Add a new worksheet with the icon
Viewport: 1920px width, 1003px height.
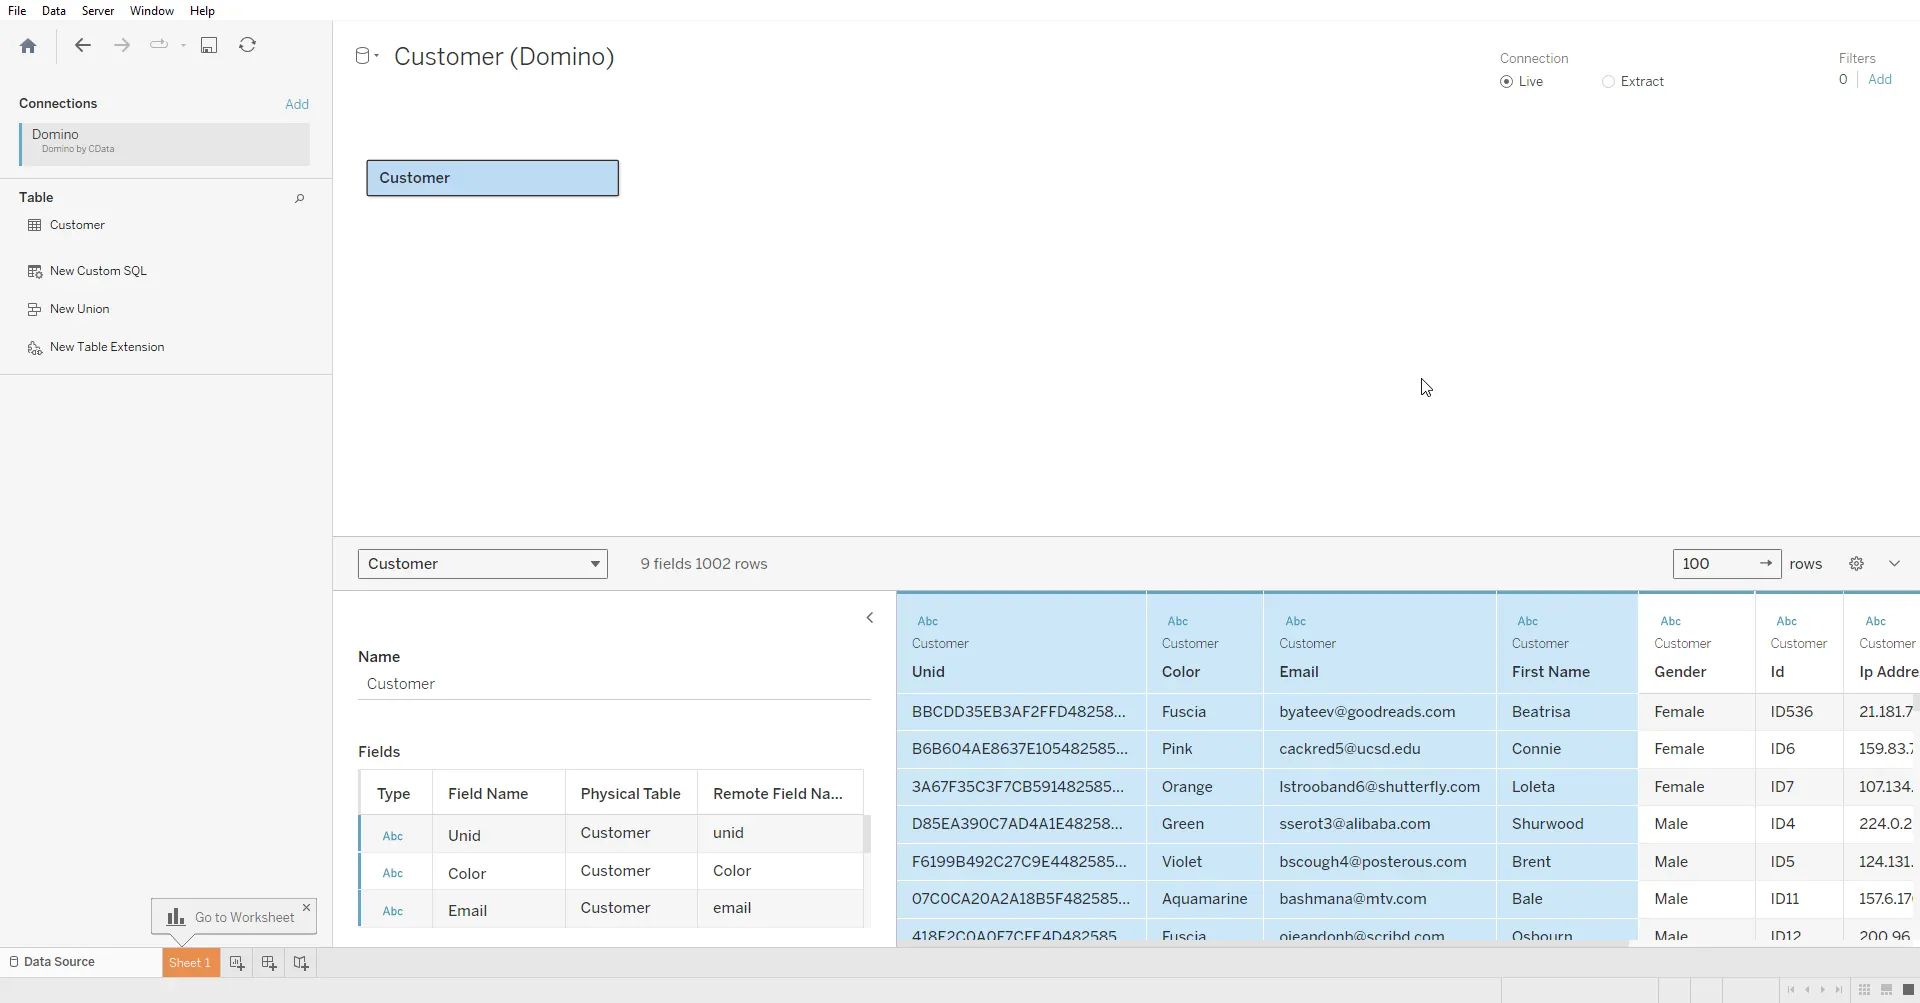237,963
